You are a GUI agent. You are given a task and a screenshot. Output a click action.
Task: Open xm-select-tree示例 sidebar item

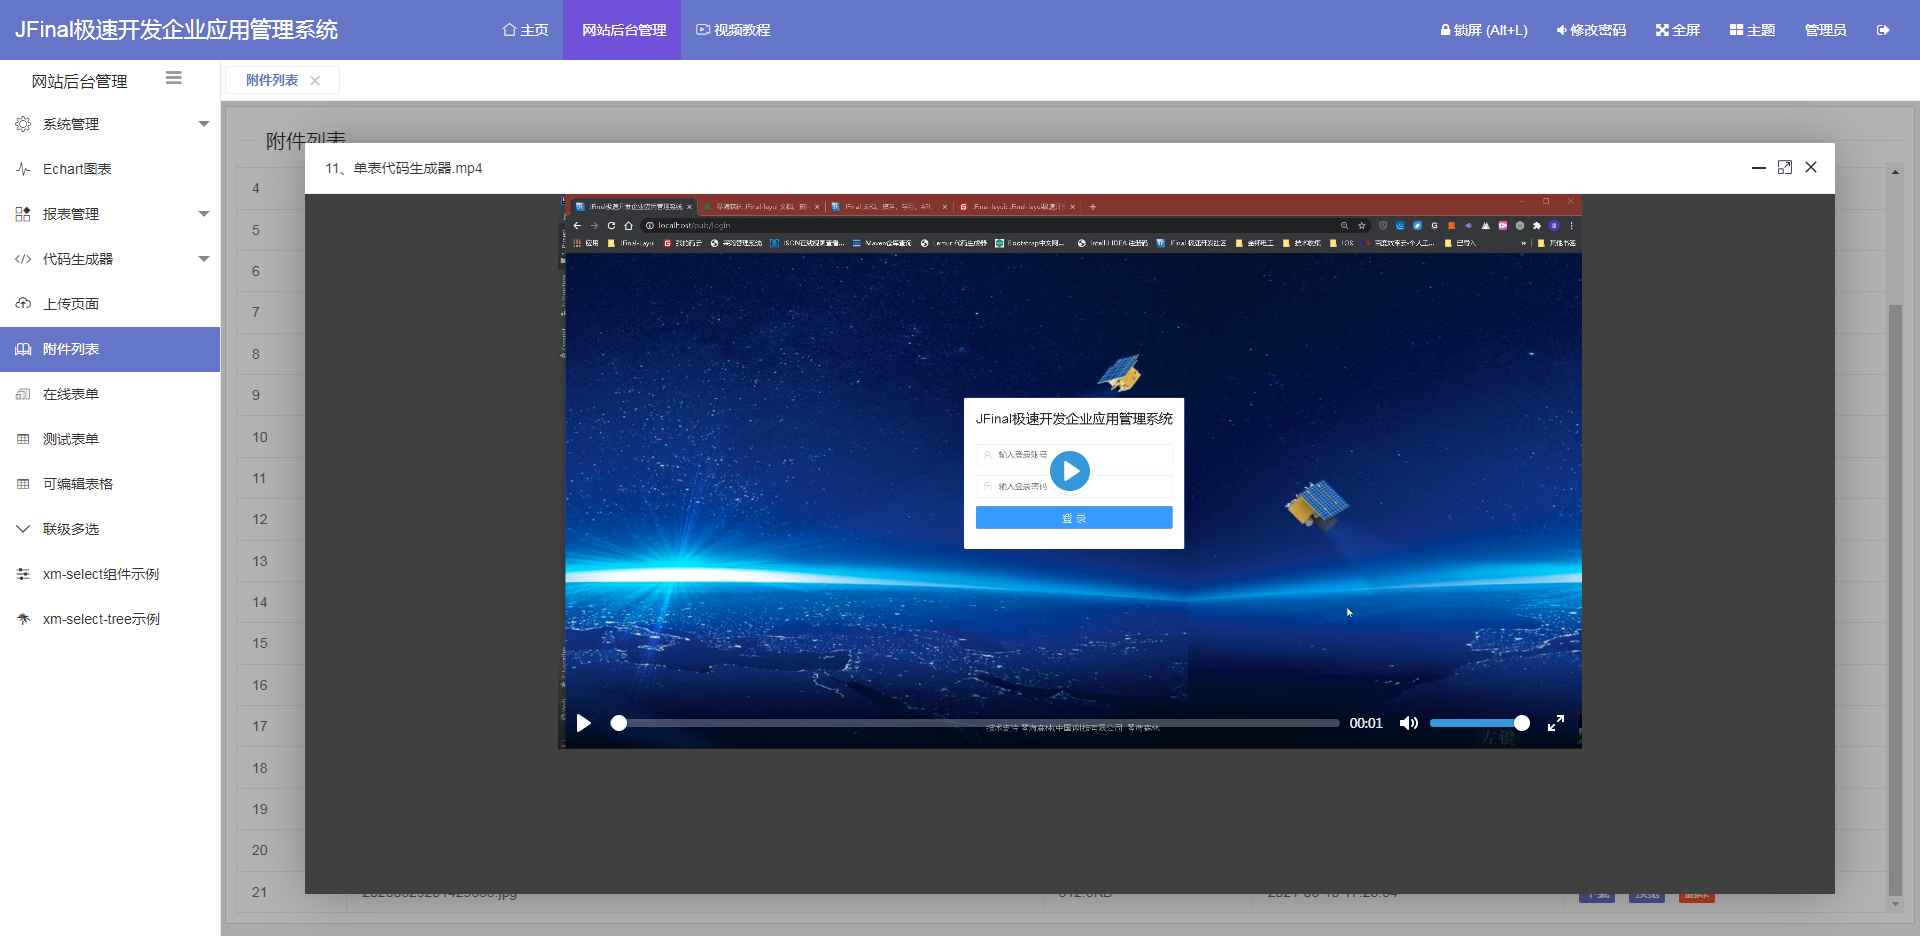(110, 619)
